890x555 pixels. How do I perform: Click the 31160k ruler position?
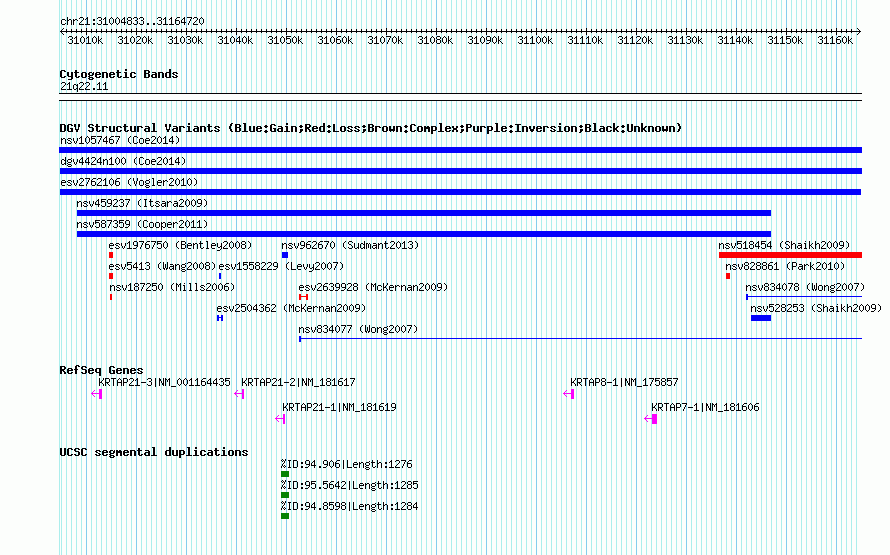pos(835,40)
